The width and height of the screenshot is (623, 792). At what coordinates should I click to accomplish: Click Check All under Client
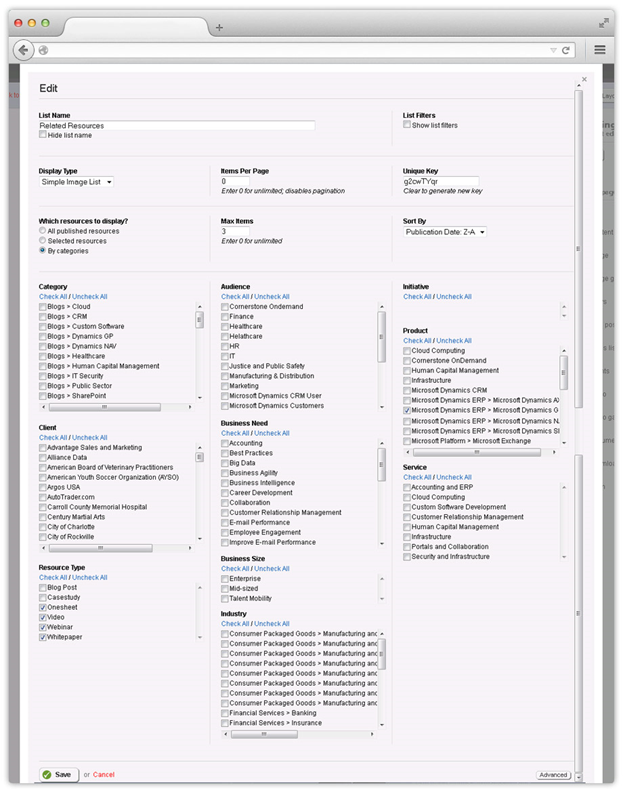(53, 437)
